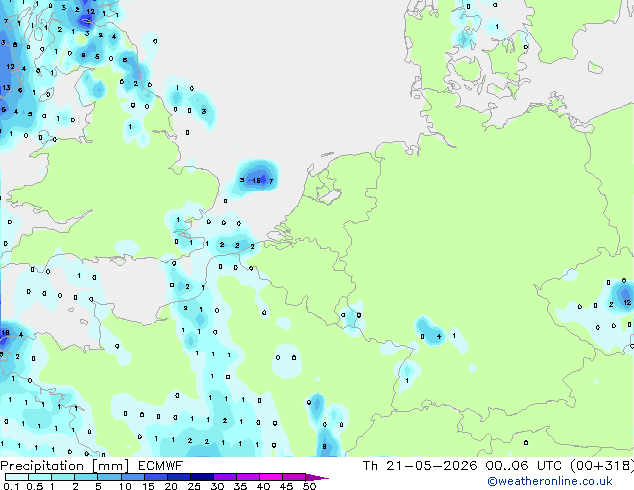Screen dimensions: 634x490
Task: Select the 2–5 mm legend color box
Action: pos(86,477)
